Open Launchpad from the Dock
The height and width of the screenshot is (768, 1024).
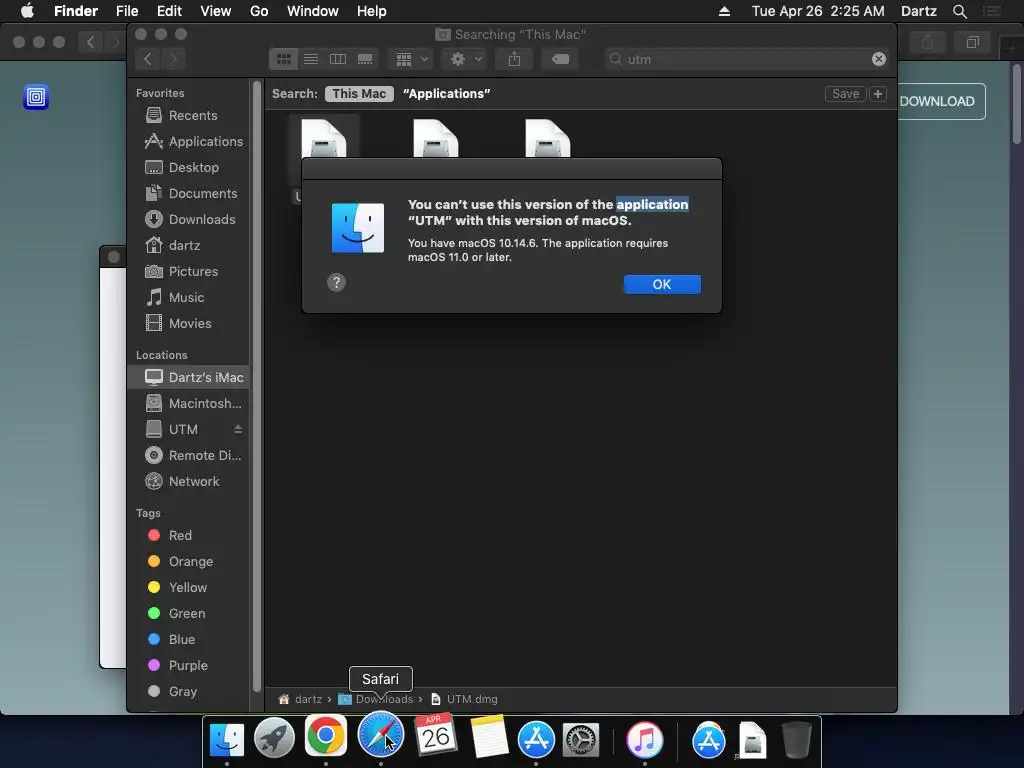coord(274,739)
